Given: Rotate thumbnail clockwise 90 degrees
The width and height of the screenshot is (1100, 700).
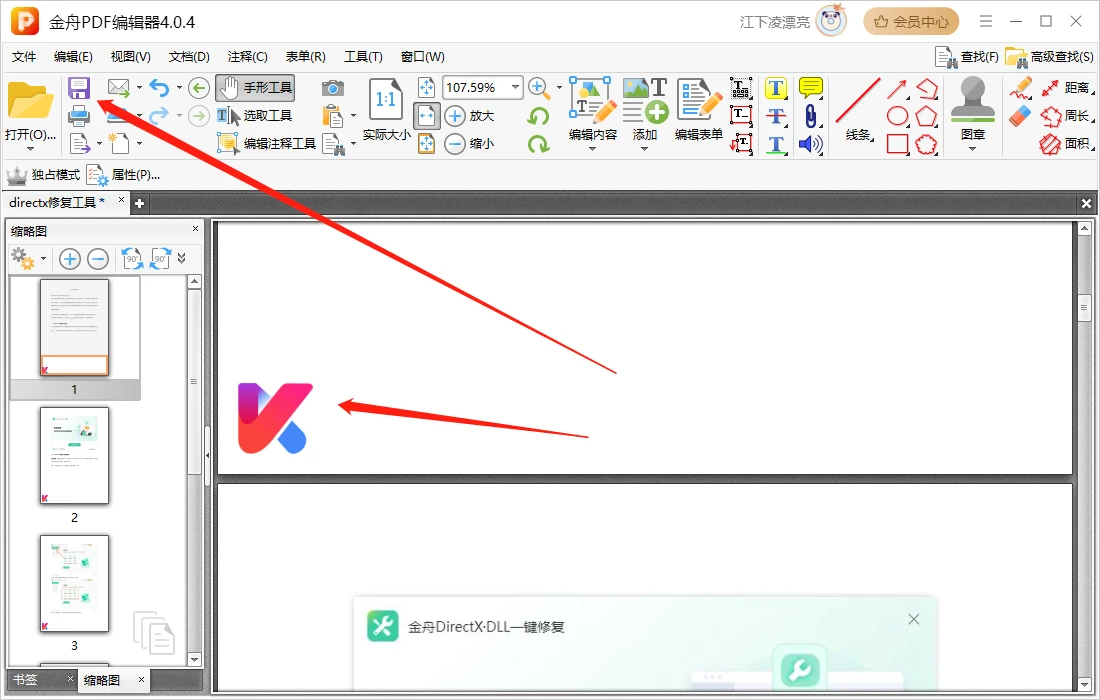Looking at the screenshot, I should tap(160, 259).
